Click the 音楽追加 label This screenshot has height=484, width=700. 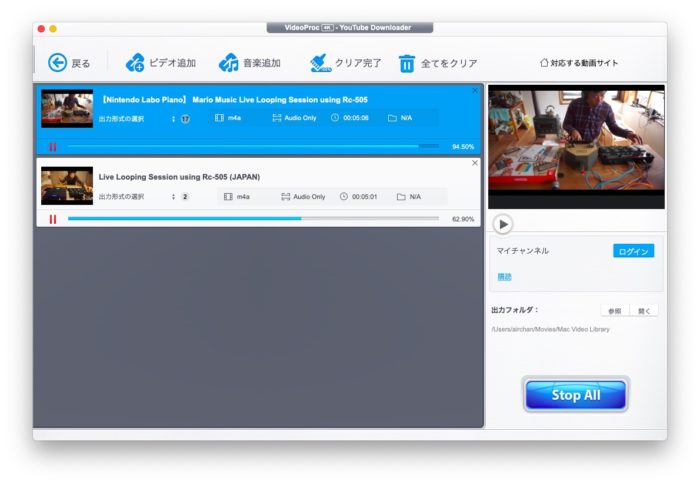coord(262,63)
